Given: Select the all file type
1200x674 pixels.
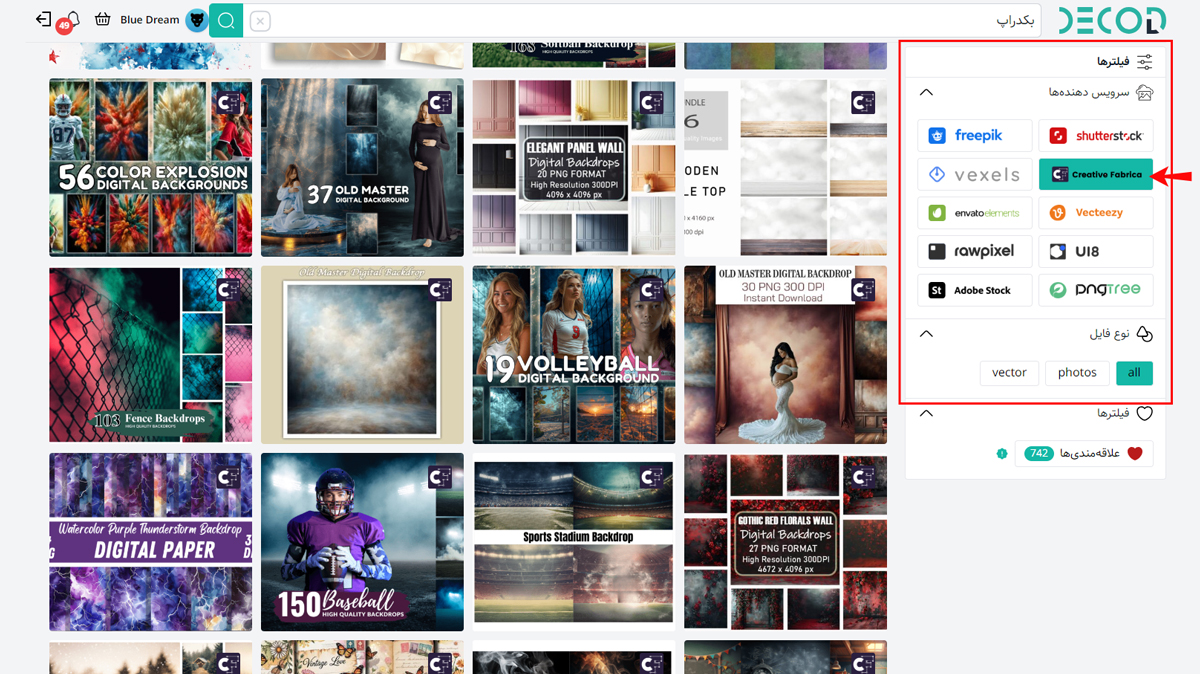Looking at the screenshot, I should (1134, 373).
